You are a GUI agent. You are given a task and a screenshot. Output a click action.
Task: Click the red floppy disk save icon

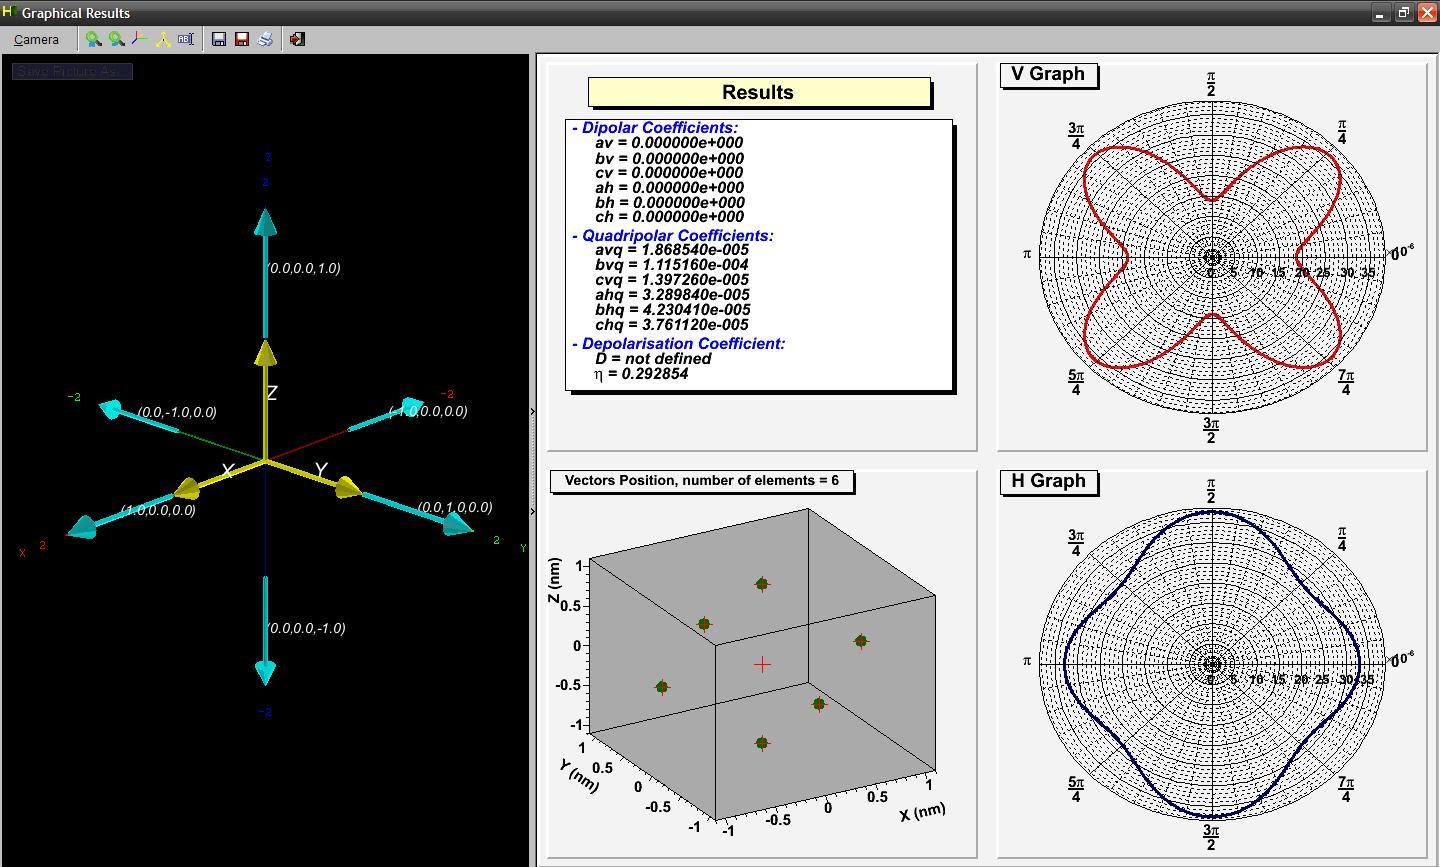coord(242,39)
